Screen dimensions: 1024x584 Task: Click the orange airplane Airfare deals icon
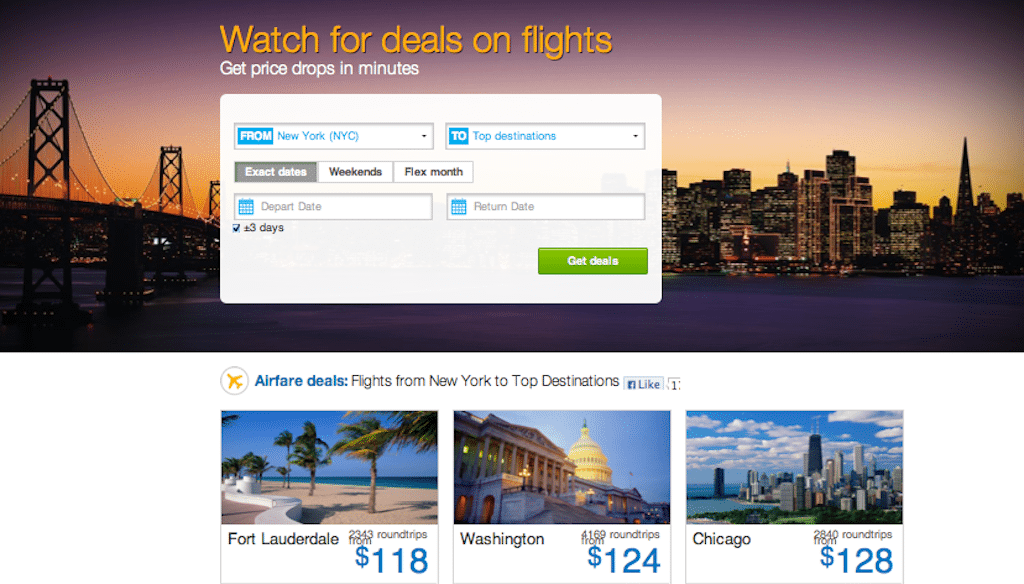234,381
